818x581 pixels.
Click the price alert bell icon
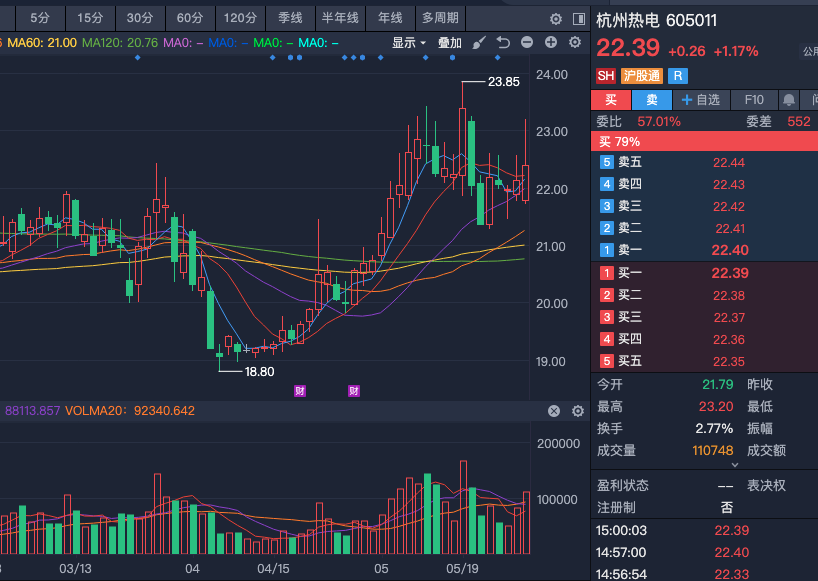click(789, 100)
